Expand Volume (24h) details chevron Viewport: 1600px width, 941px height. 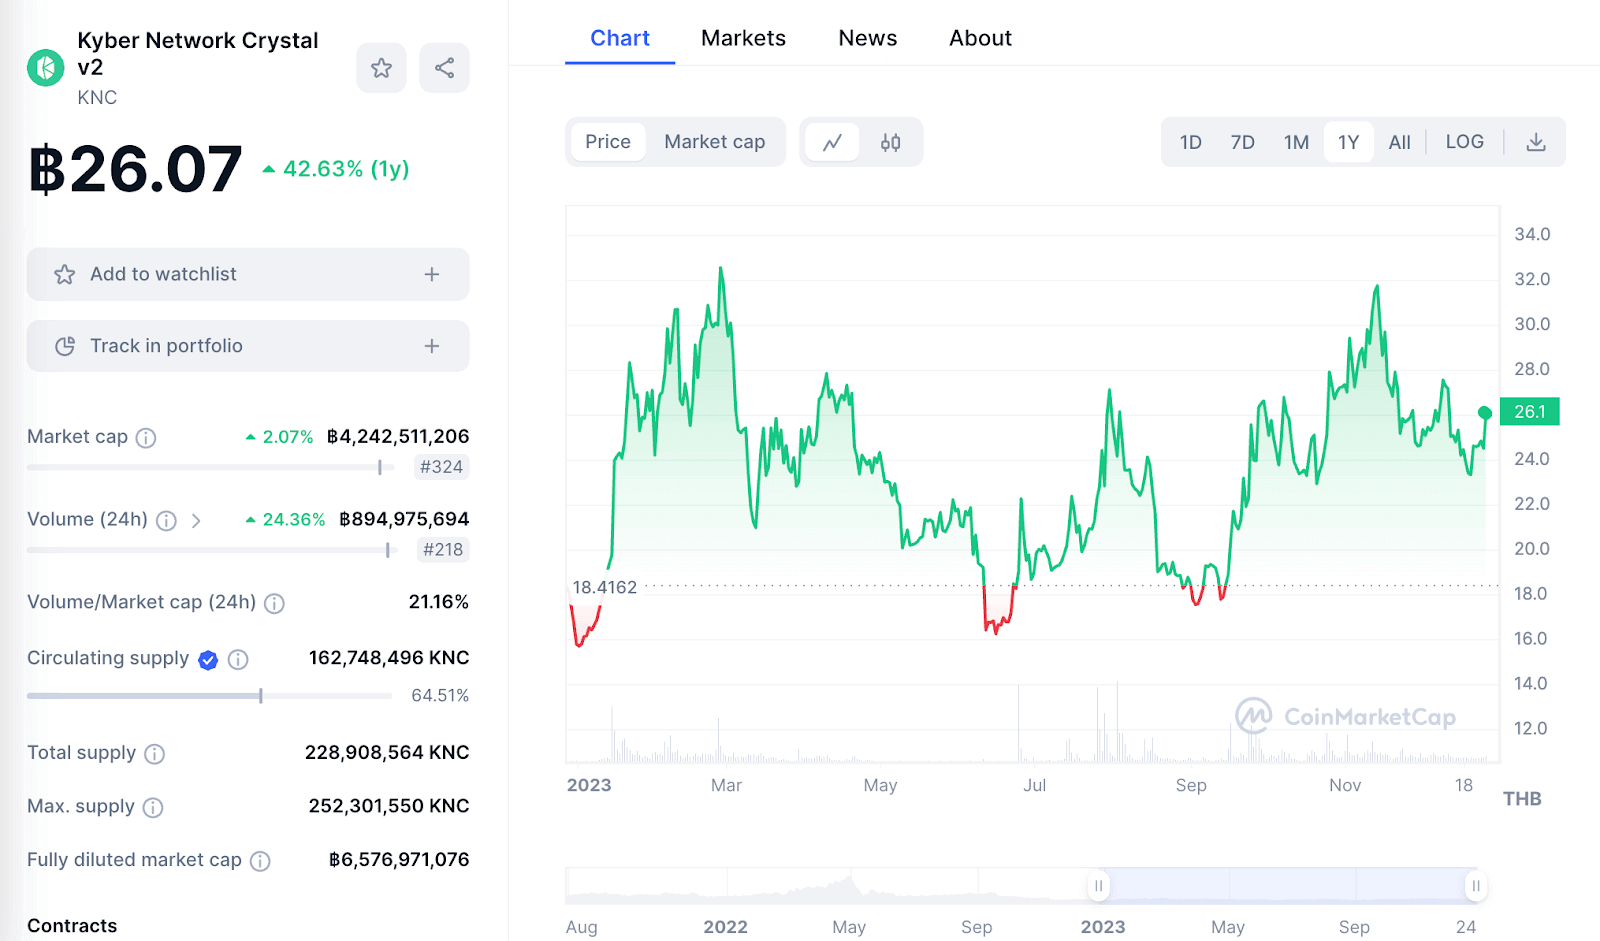tap(196, 520)
